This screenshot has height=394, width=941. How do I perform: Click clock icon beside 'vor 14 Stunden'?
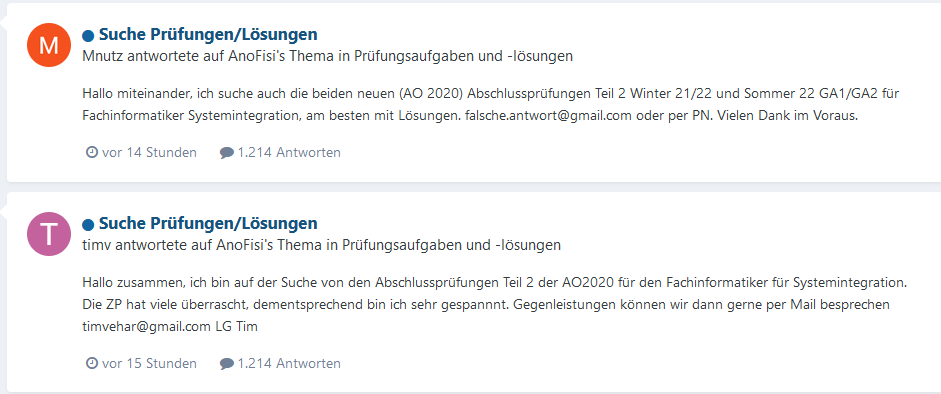(92, 152)
